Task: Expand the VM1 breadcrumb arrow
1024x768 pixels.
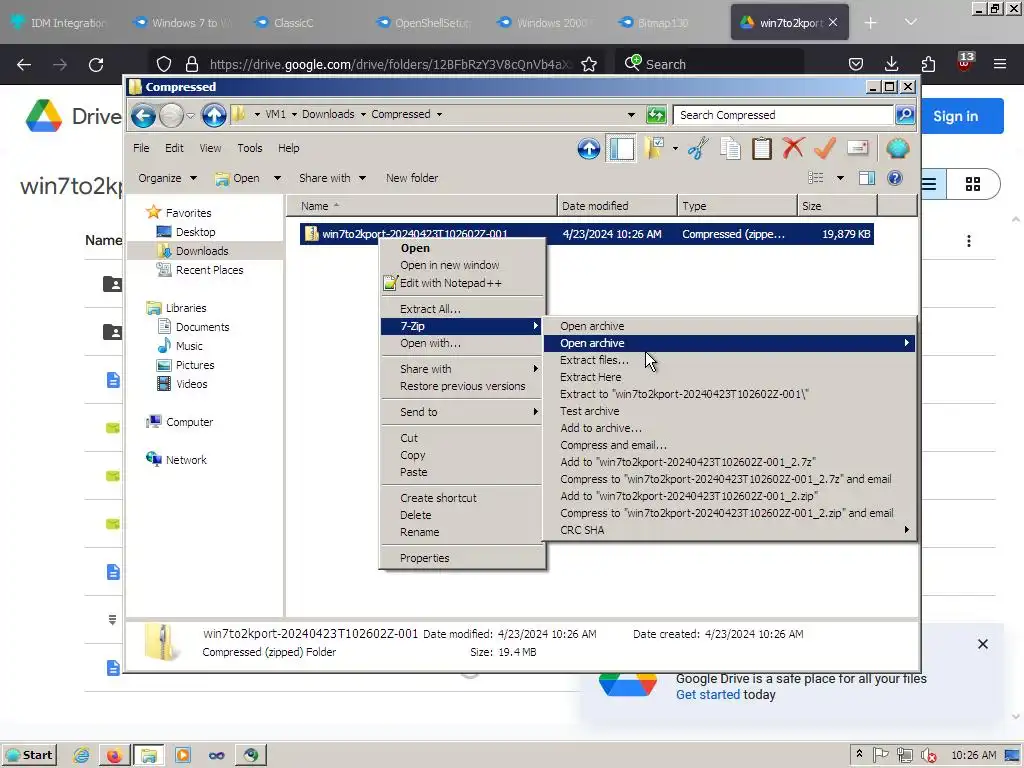Action: pyautogui.click(x=294, y=114)
